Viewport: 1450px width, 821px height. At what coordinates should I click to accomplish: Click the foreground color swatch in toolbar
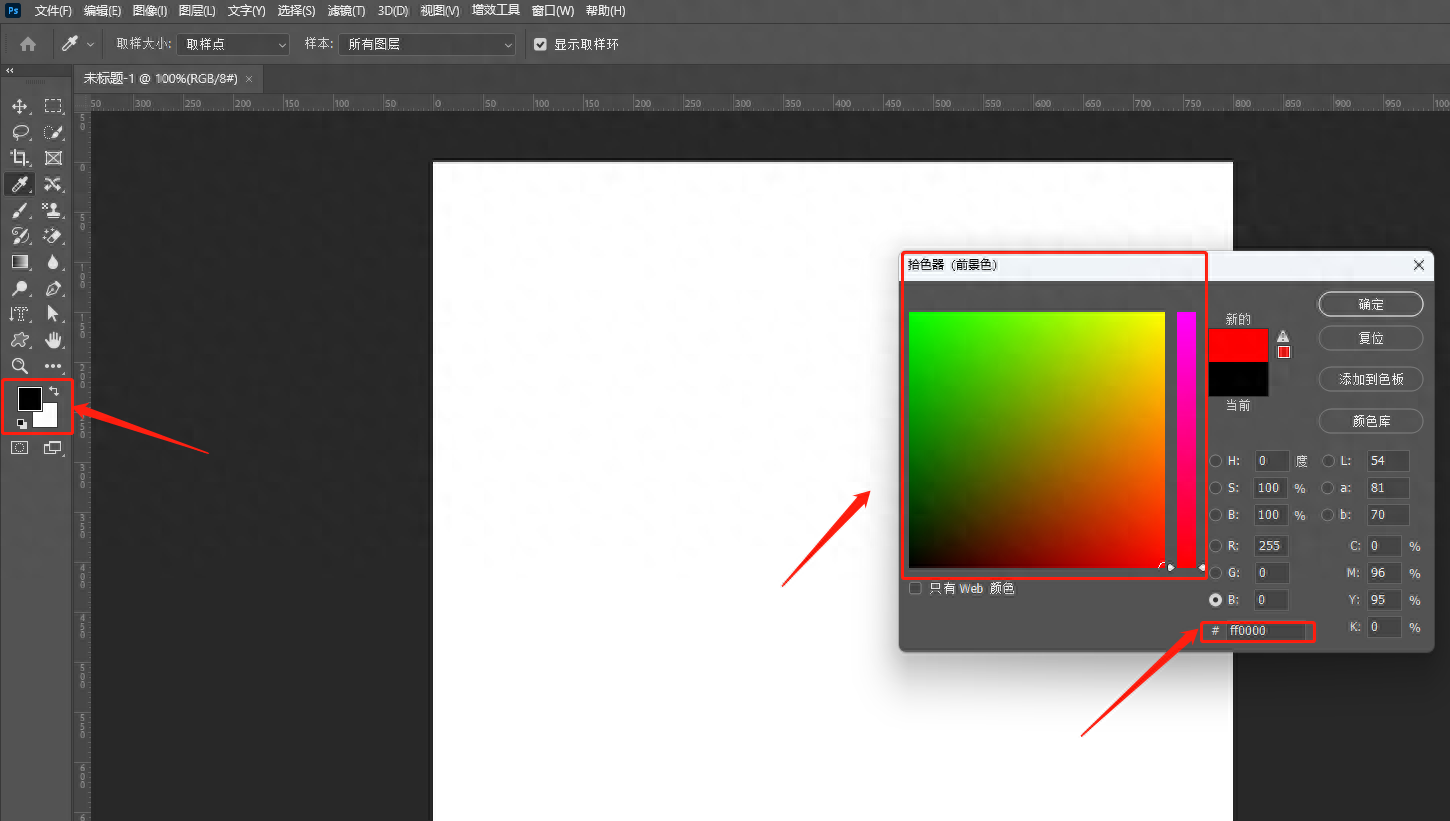click(28, 398)
